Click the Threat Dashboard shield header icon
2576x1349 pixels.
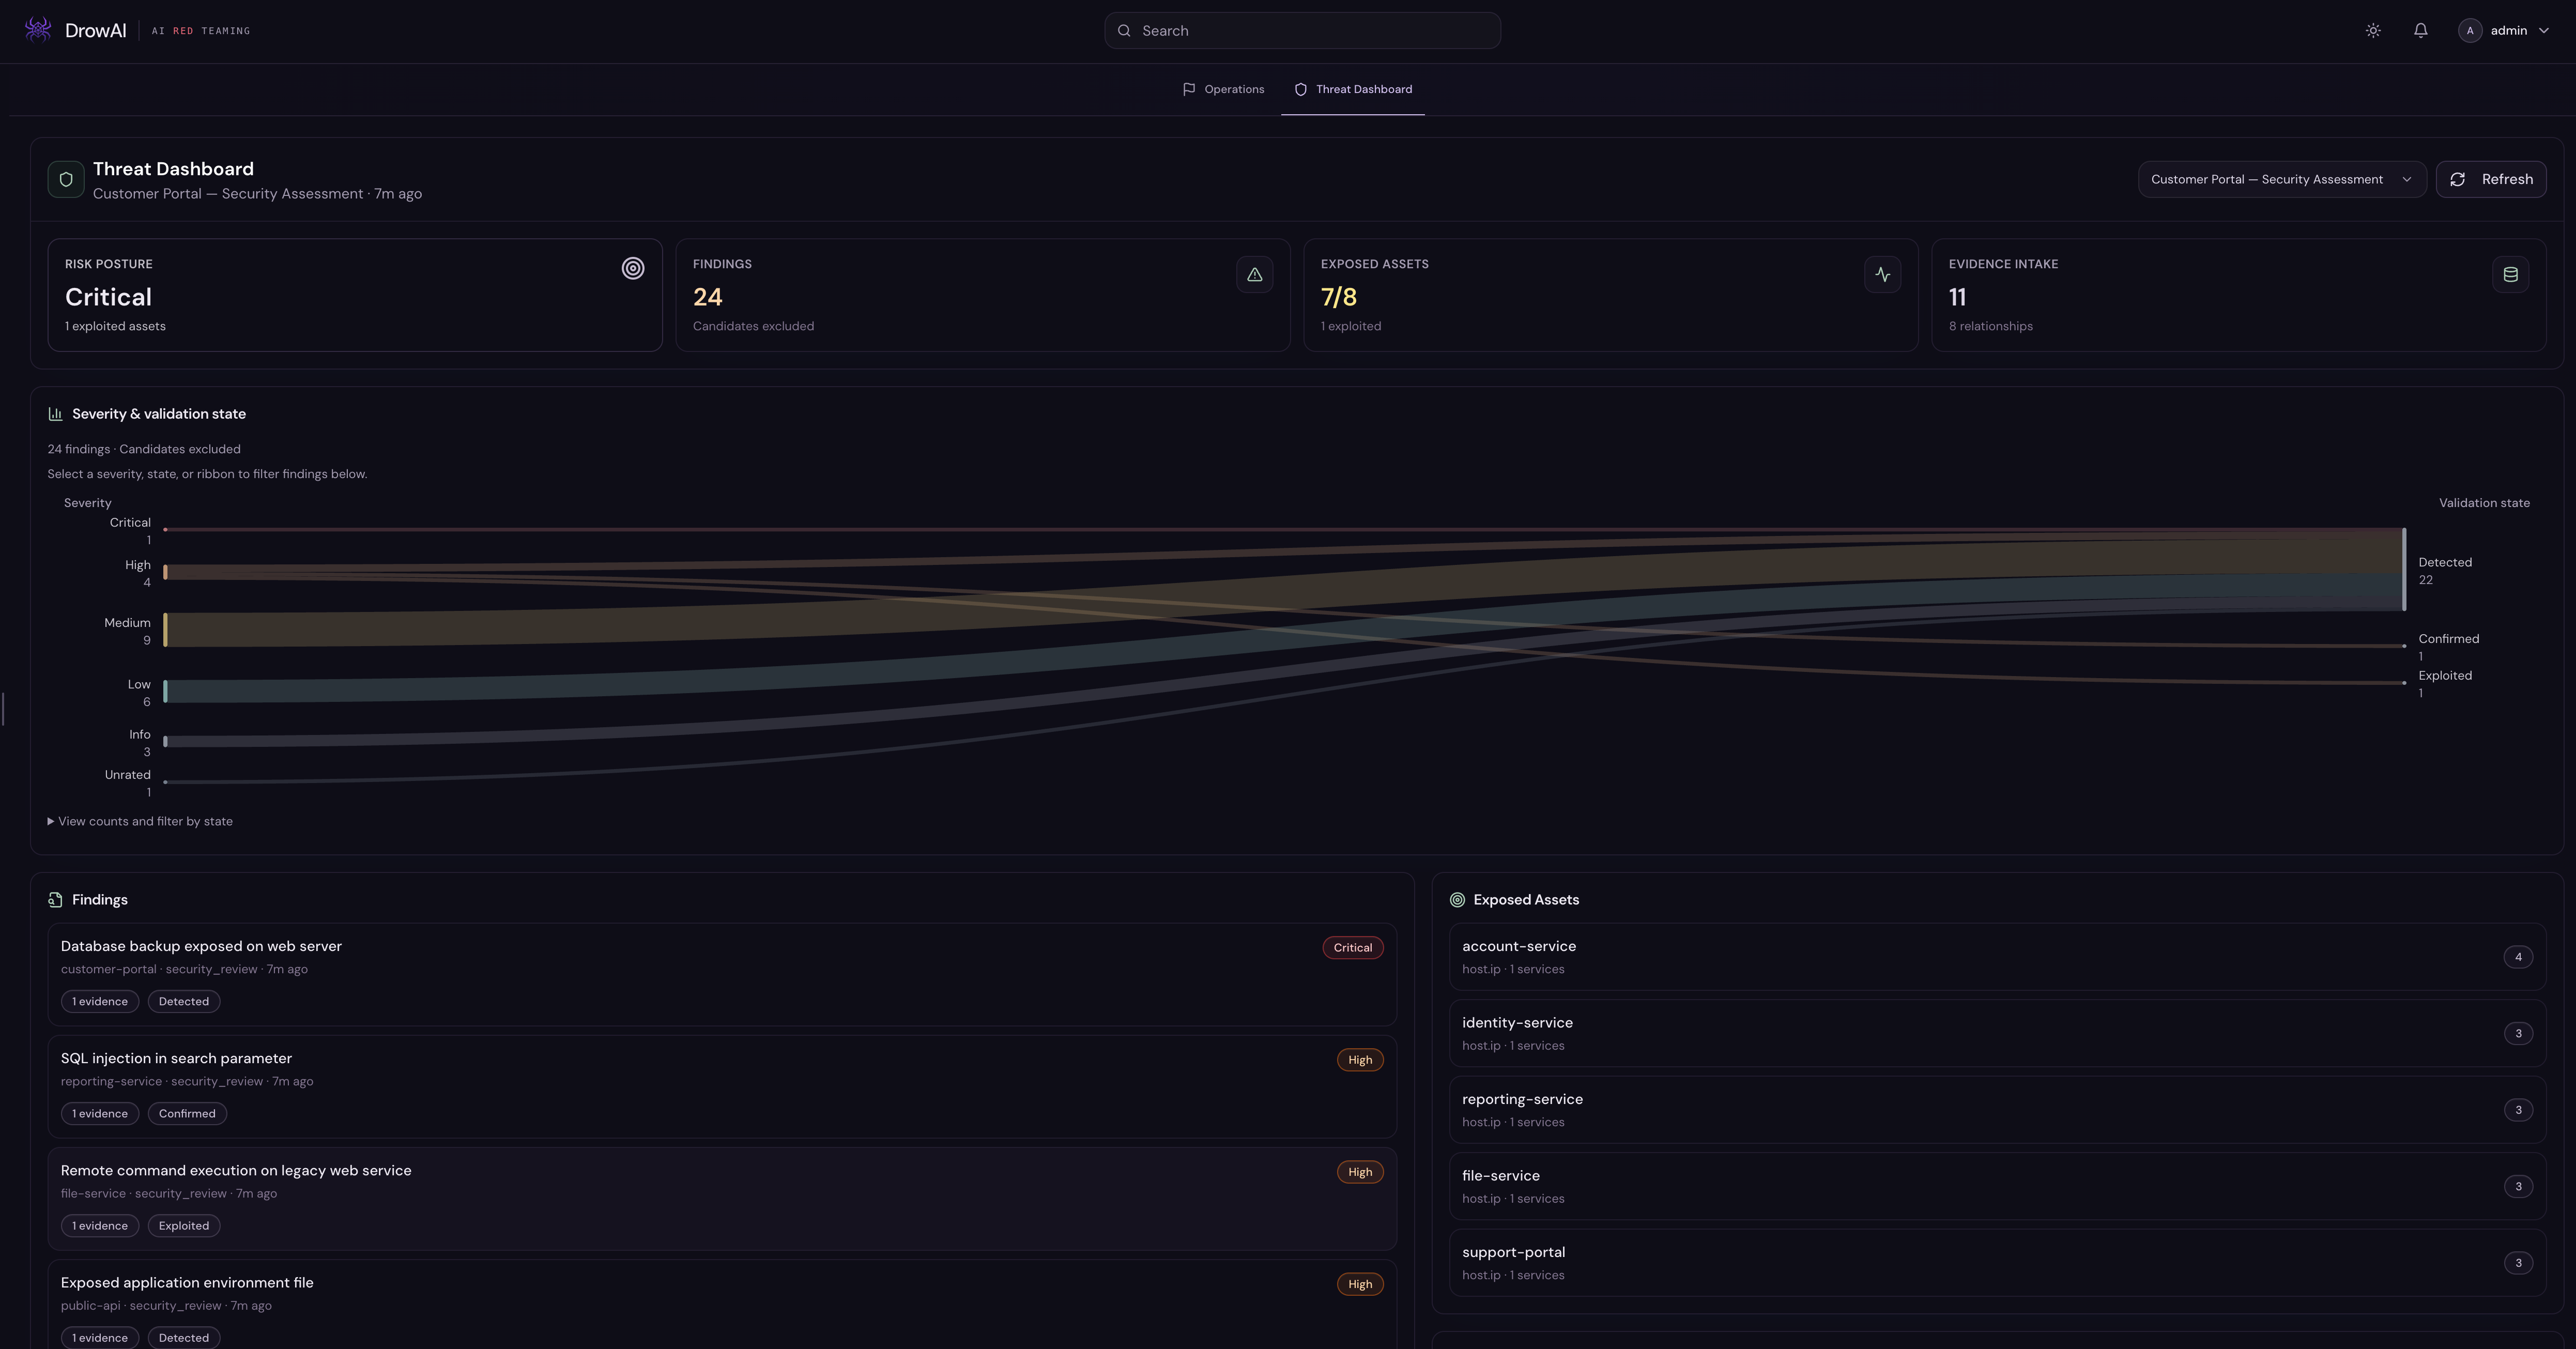pos(66,180)
